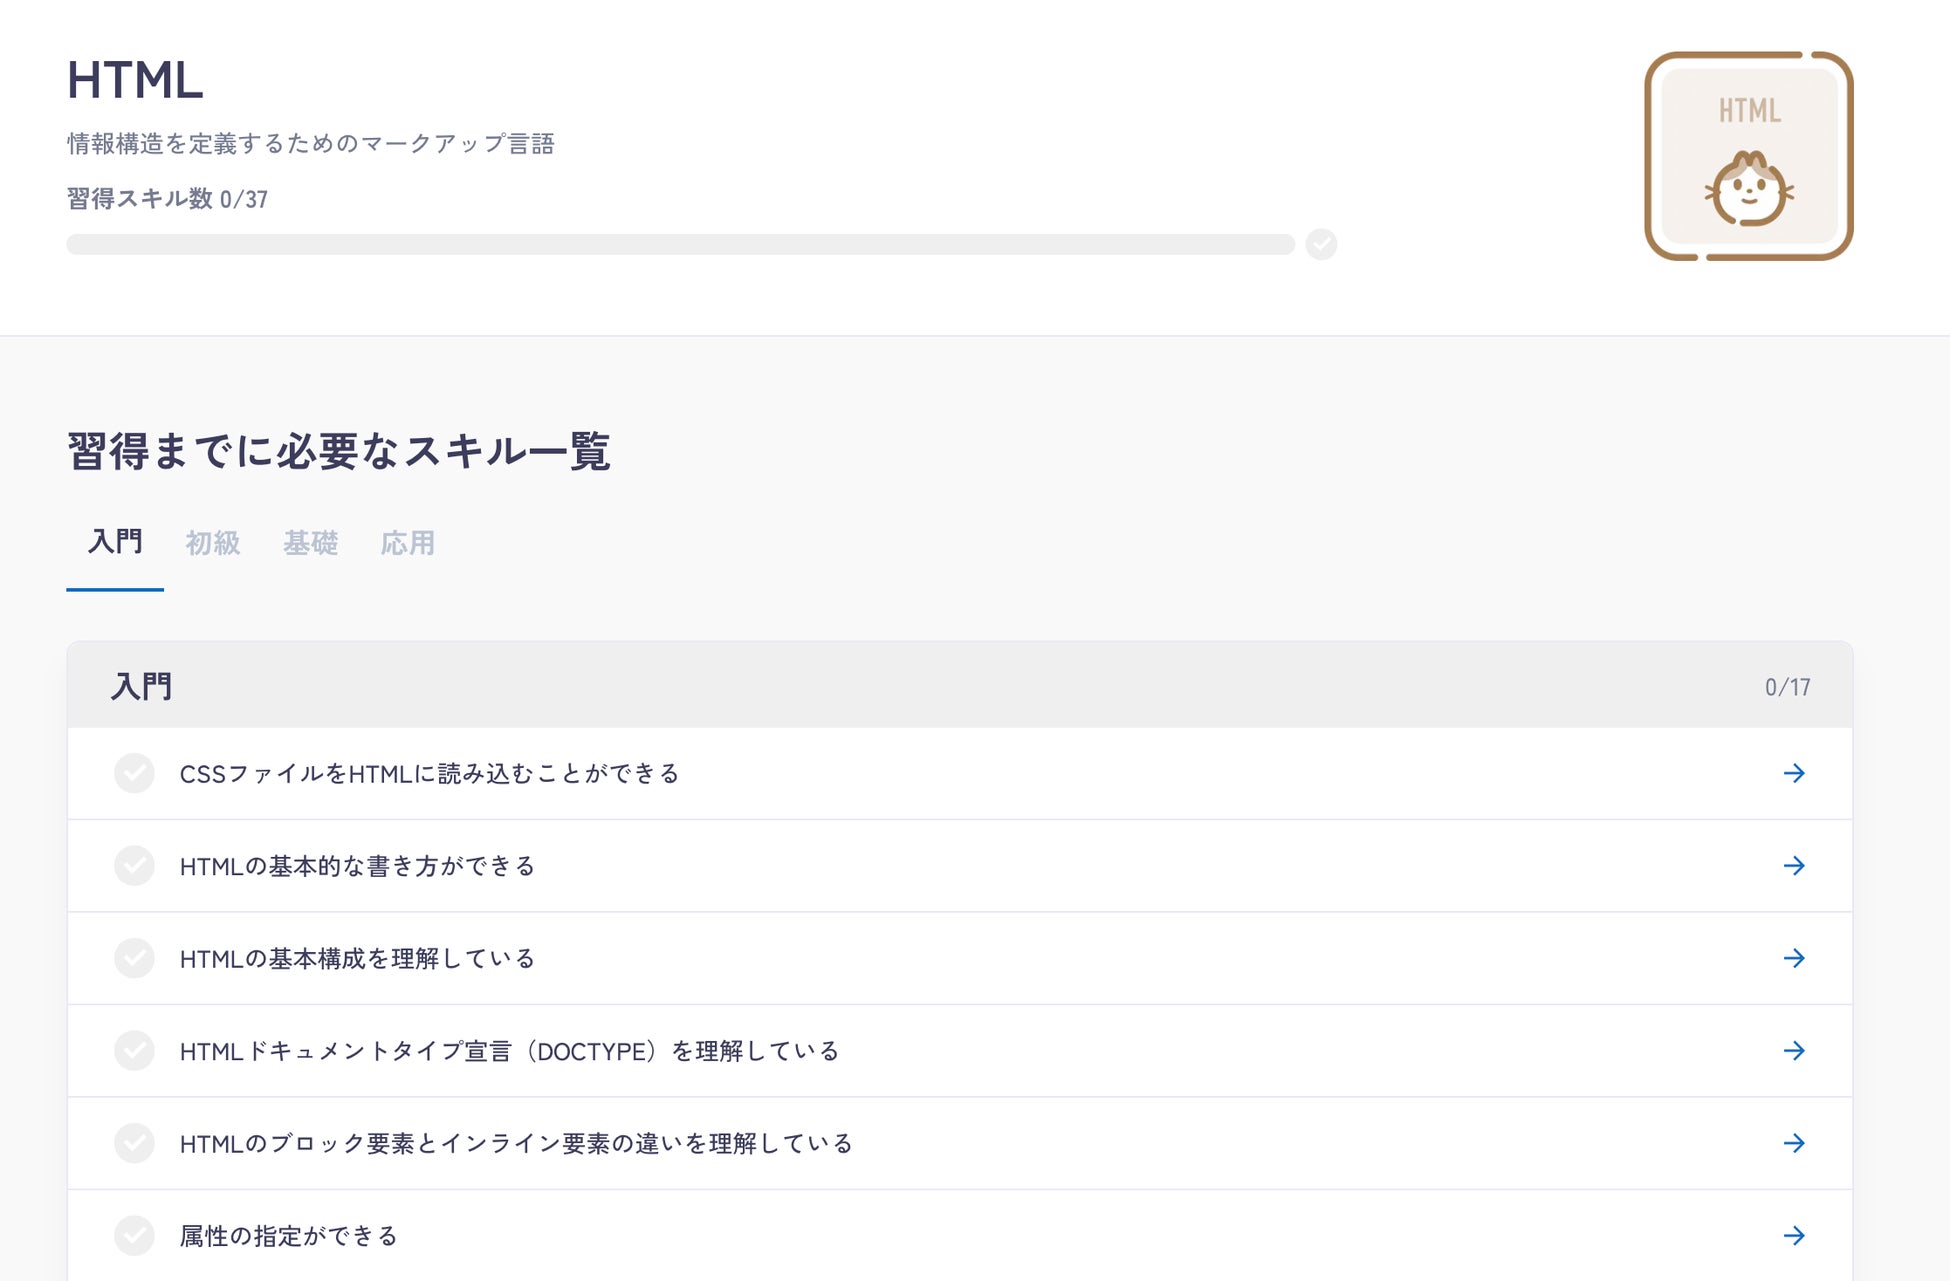Toggle check for HTMLの基本構成を理解している

(x=134, y=958)
